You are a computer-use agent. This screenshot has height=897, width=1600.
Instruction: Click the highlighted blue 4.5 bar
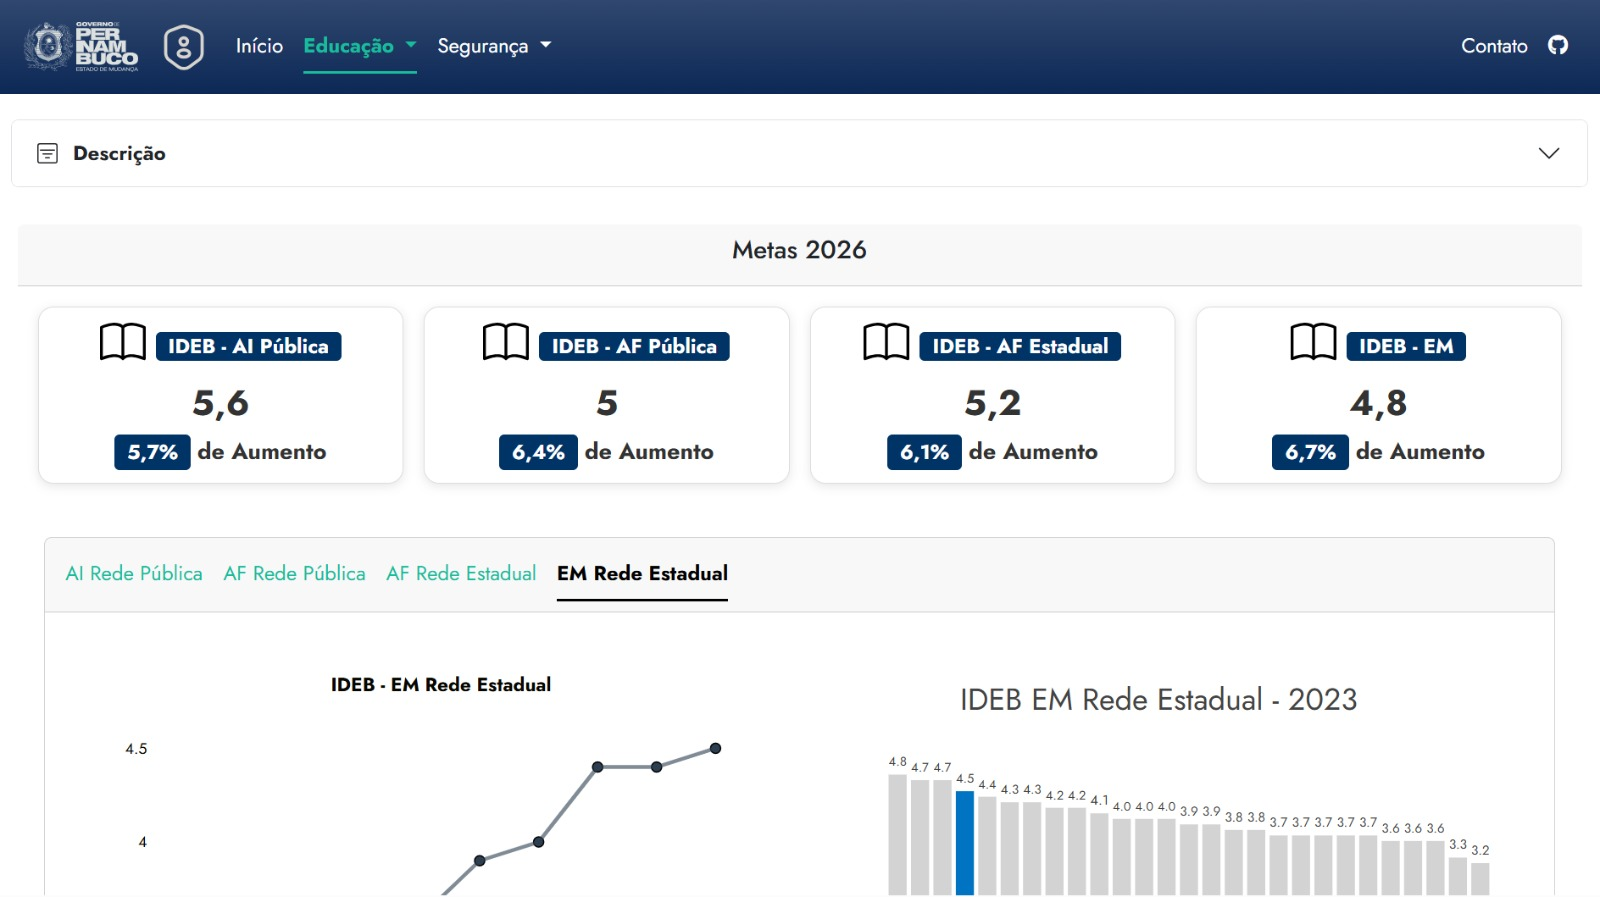click(x=965, y=842)
